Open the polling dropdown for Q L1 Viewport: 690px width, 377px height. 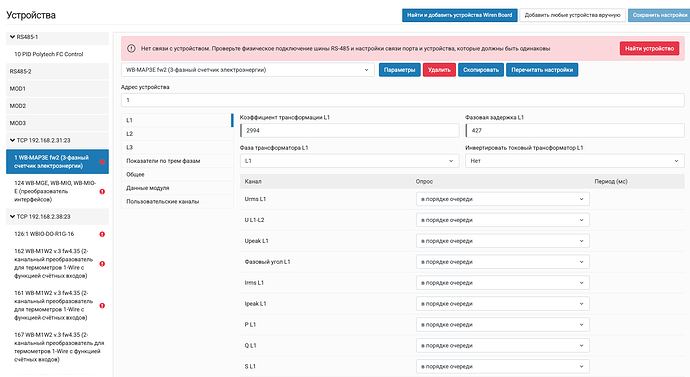pyautogui.click(x=503, y=345)
